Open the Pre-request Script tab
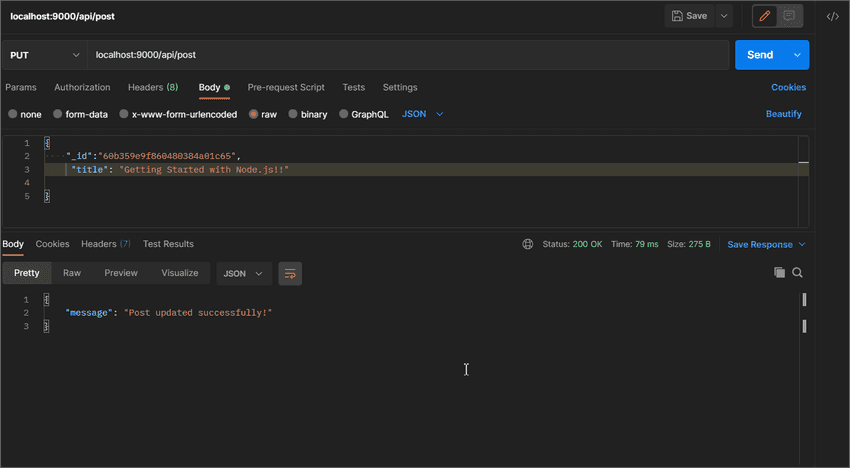Image resolution: width=850 pixels, height=468 pixels. [286, 87]
